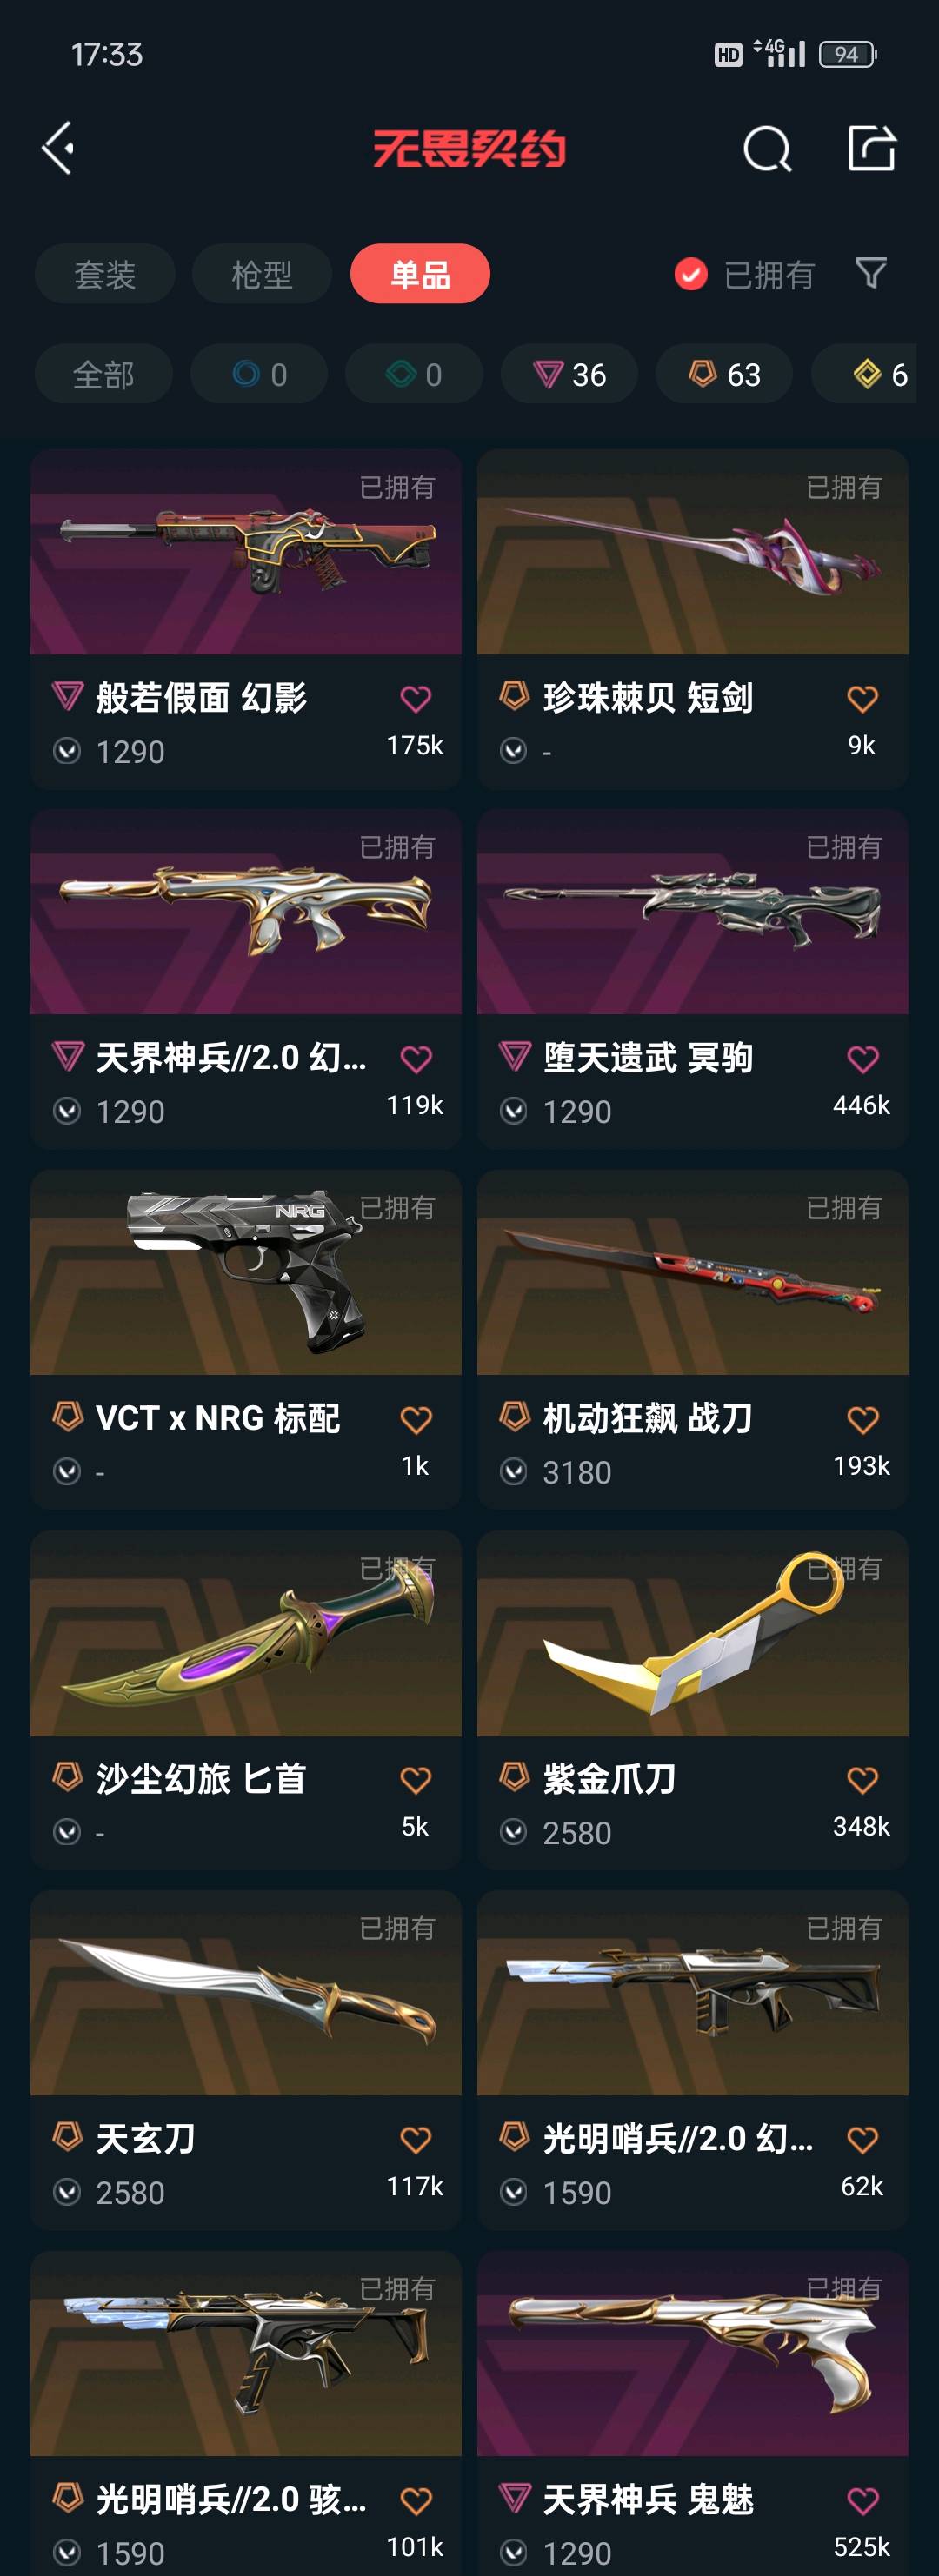Switch to the 套装 tab
Image resolution: width=939 pixels, height=2576 pixels.
click(x=105, y=274)
